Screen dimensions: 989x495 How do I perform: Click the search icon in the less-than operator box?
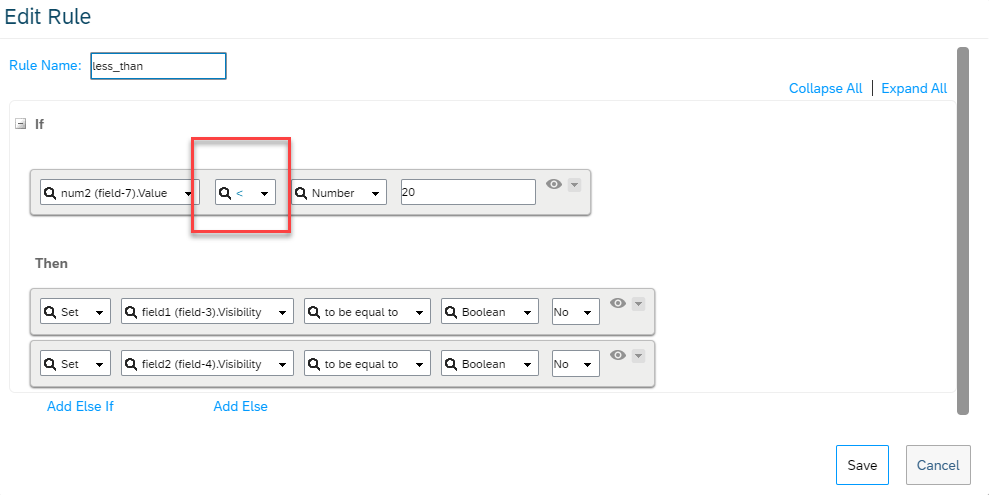(225, 193)
